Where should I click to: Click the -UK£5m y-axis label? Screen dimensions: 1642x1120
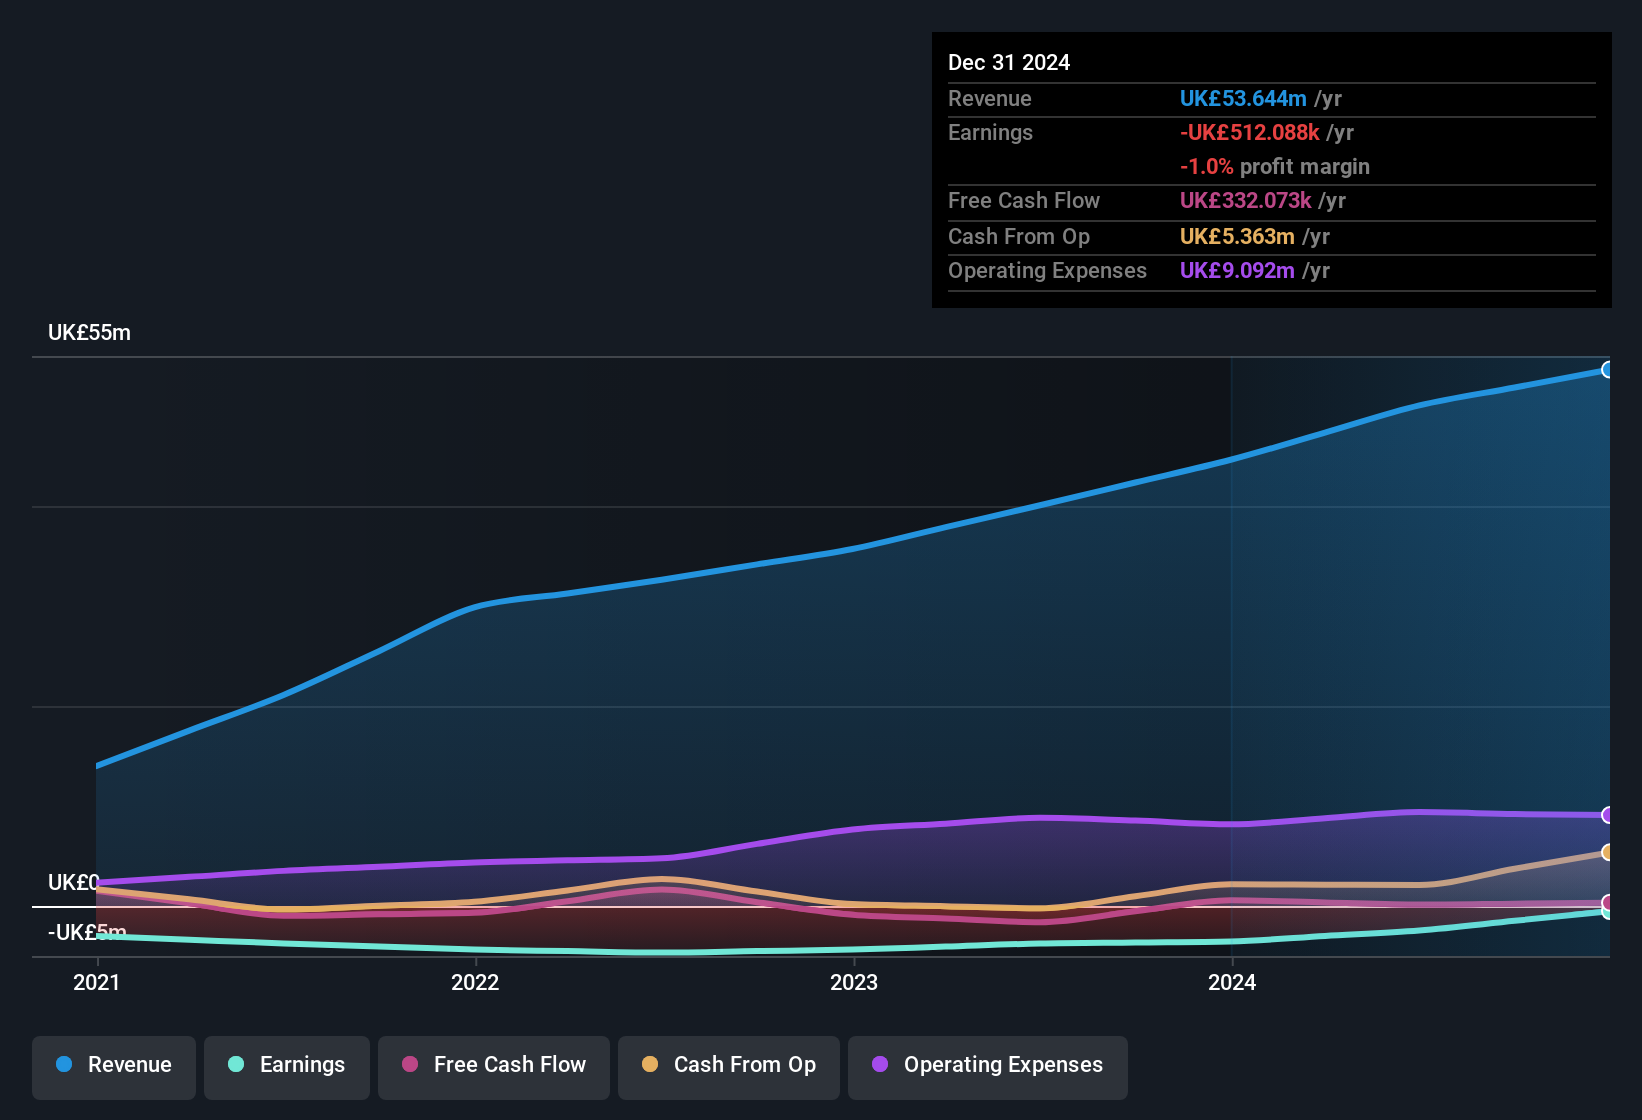(87, 933)
